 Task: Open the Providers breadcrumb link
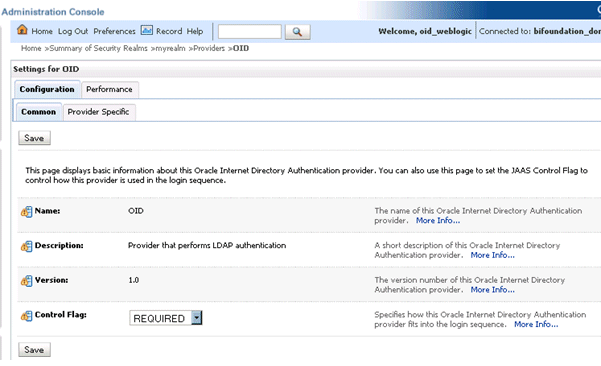pyautogui.click(x=209, y=48)
